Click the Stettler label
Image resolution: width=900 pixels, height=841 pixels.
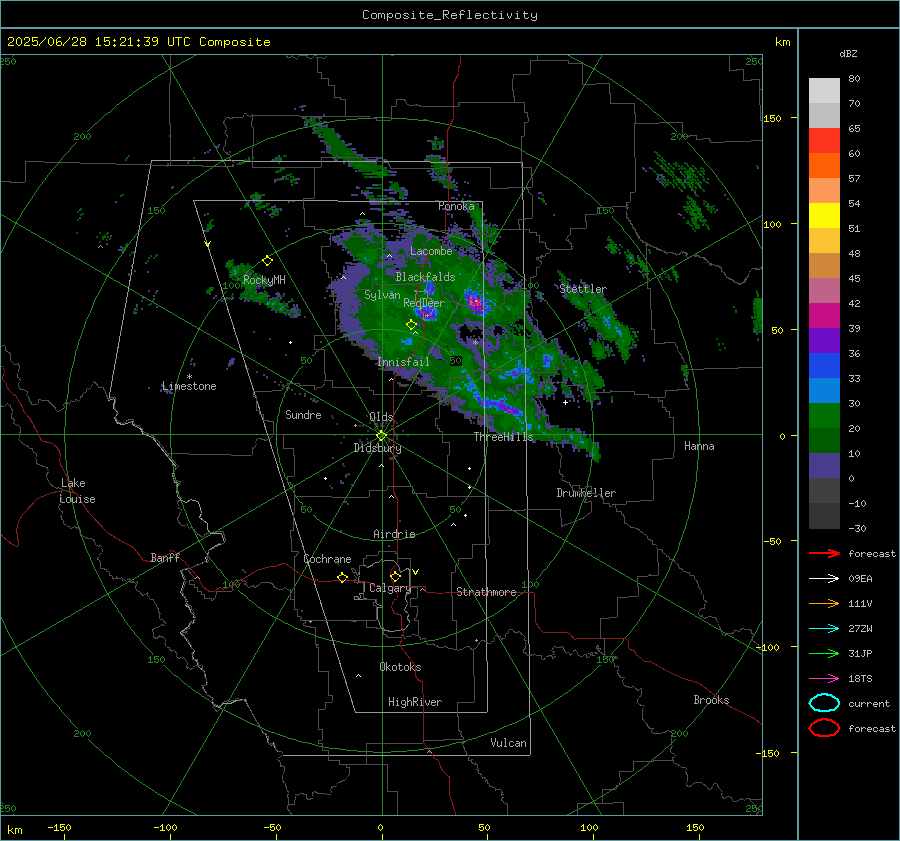click(x=583, y=289)
